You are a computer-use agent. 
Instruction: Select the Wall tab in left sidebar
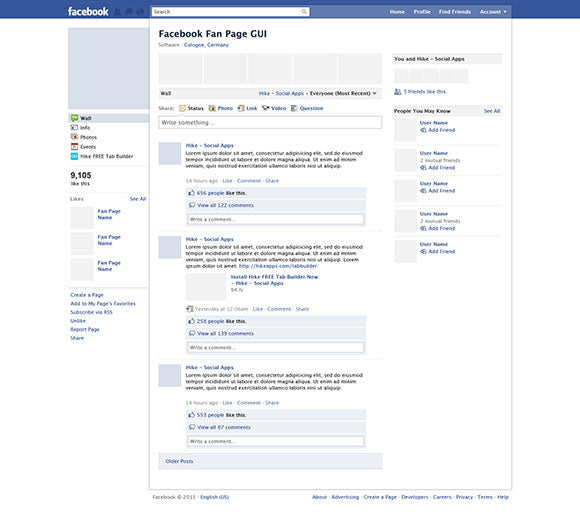tap(109, 118)
